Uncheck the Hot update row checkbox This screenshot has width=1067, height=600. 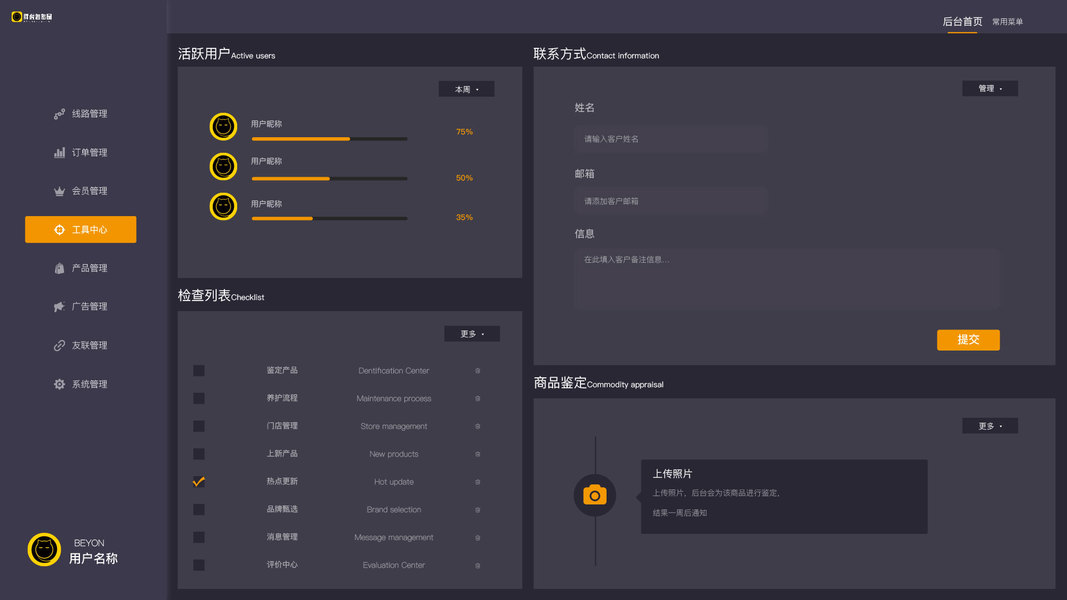click(199, 482)
